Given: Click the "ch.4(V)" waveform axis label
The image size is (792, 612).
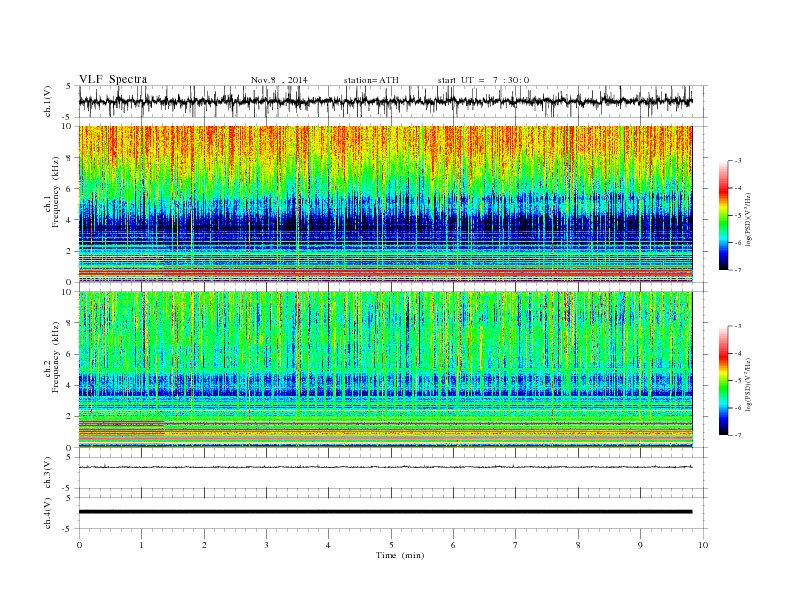Looking at the screenshot, I should pyautogui.click(x=48, y=513).
